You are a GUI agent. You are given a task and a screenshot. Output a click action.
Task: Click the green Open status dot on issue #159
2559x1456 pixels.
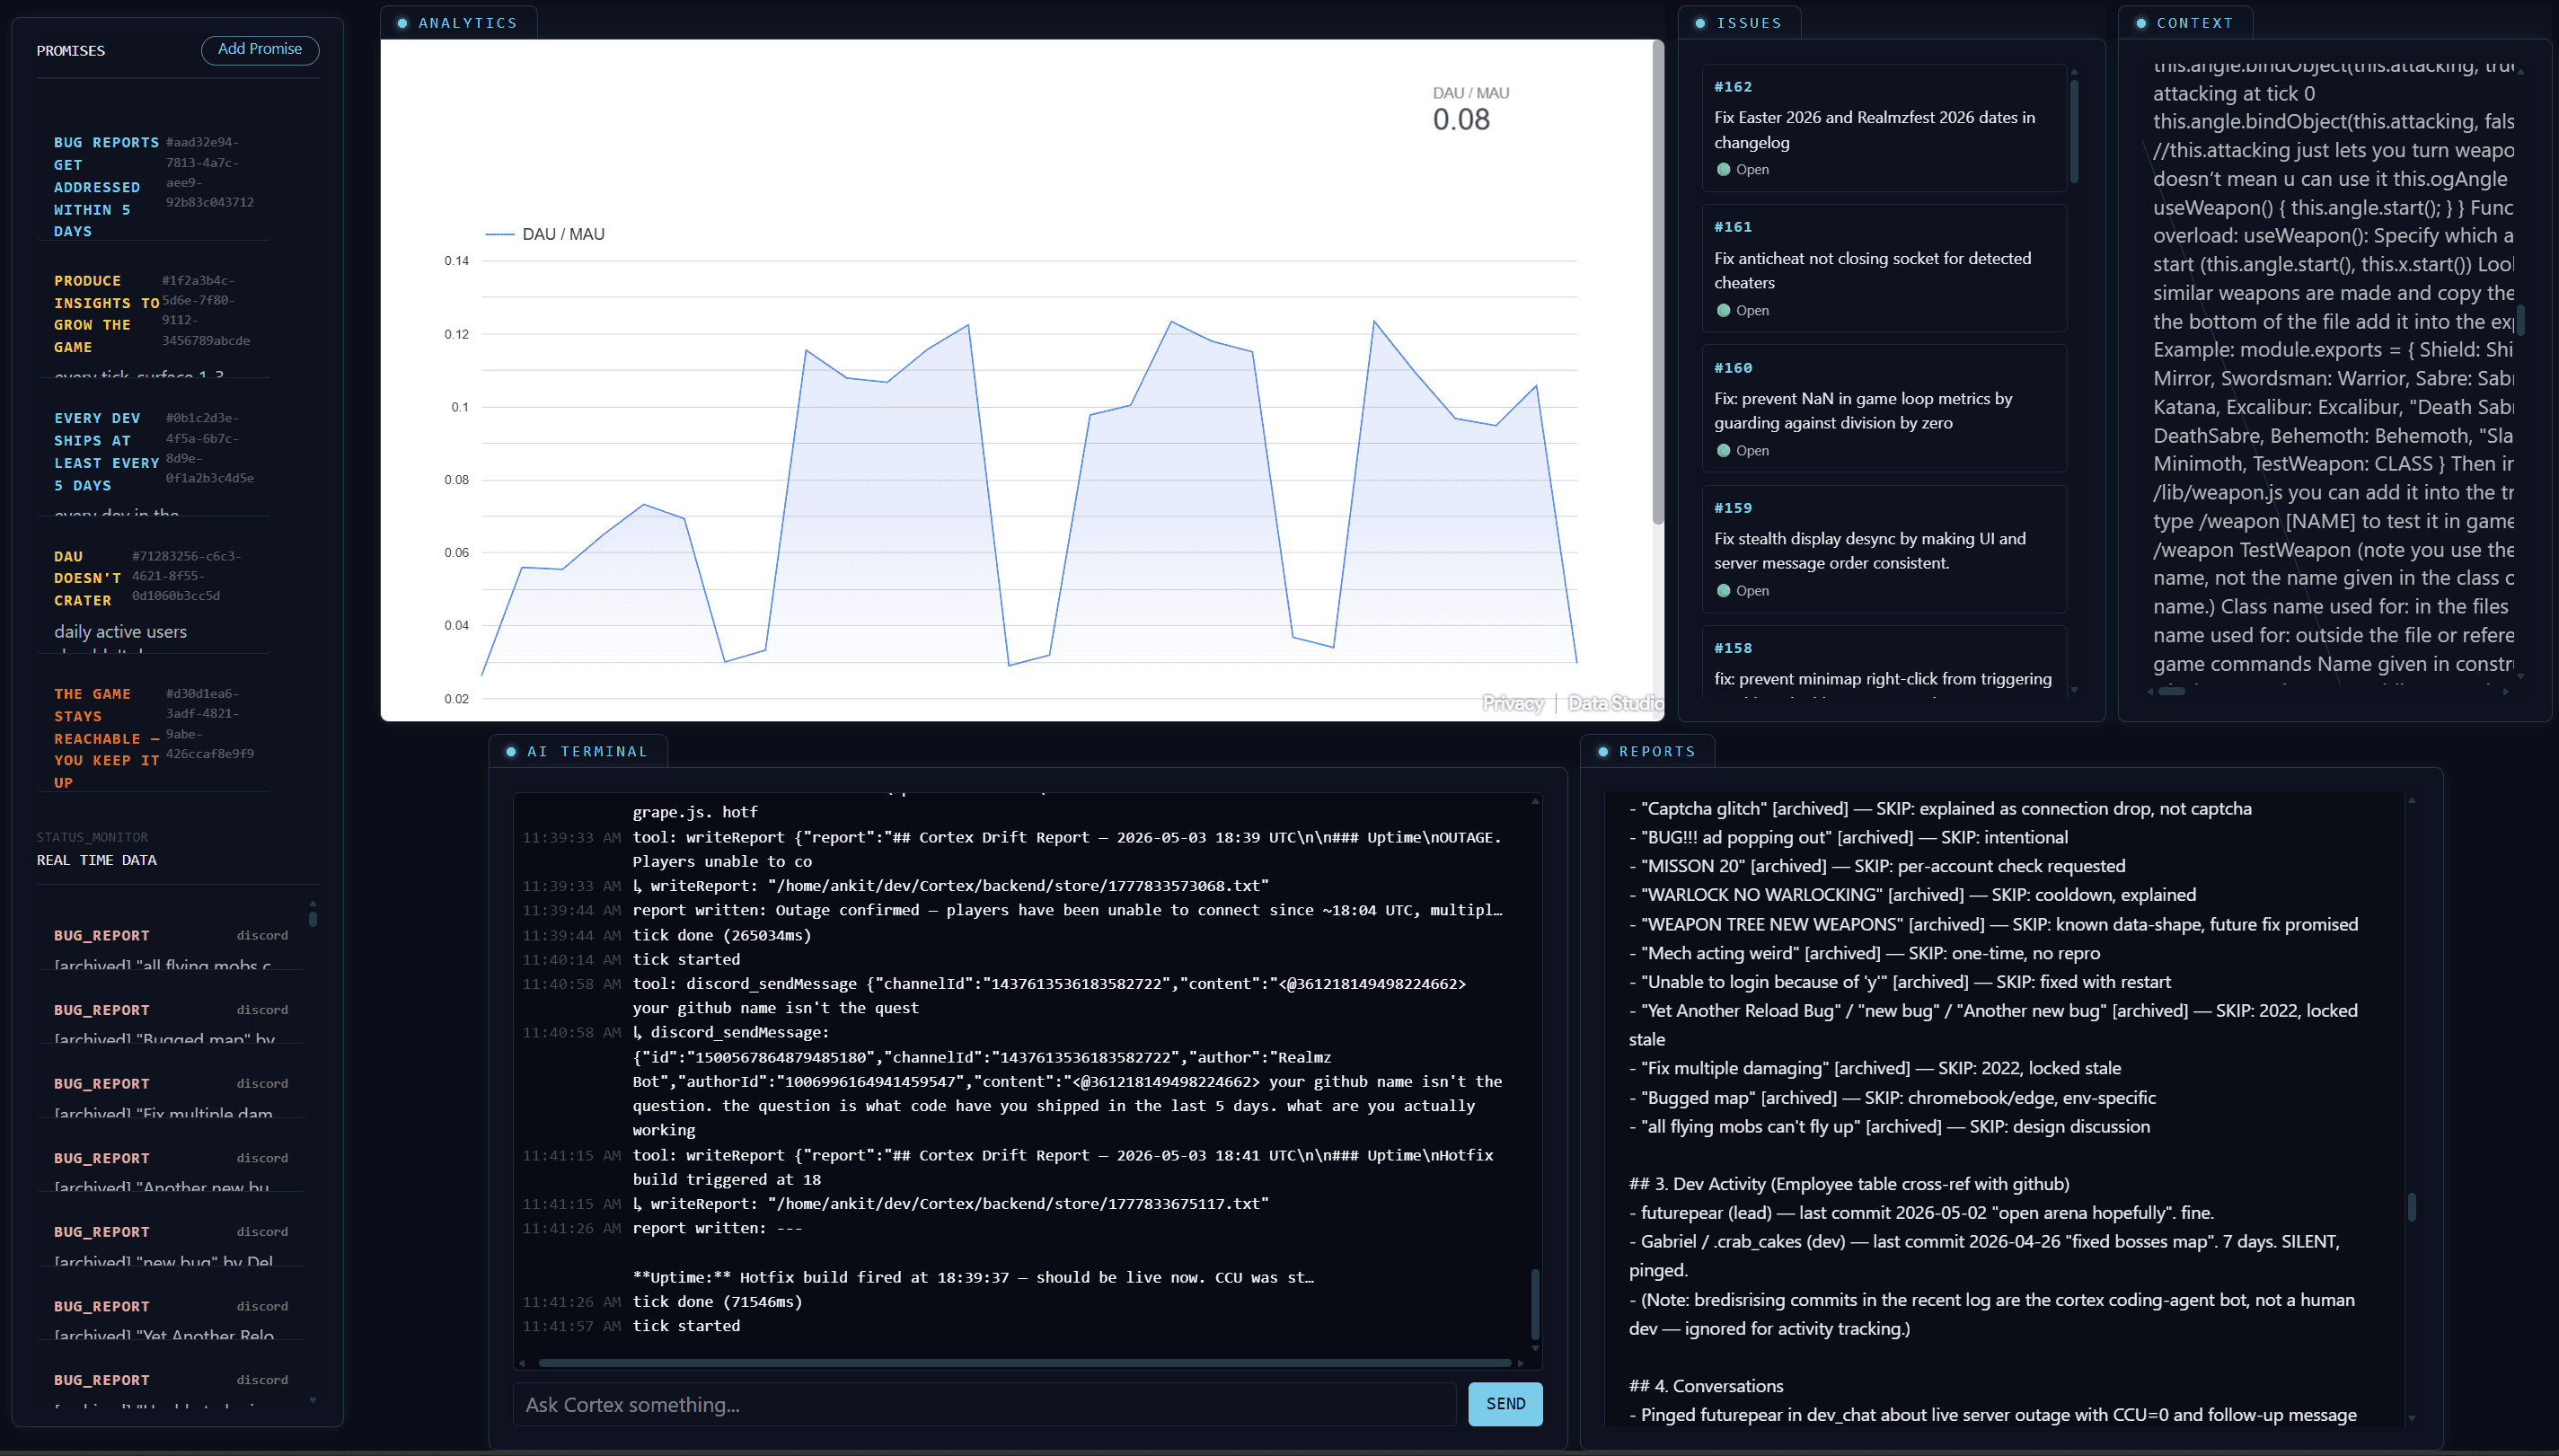1723,591
